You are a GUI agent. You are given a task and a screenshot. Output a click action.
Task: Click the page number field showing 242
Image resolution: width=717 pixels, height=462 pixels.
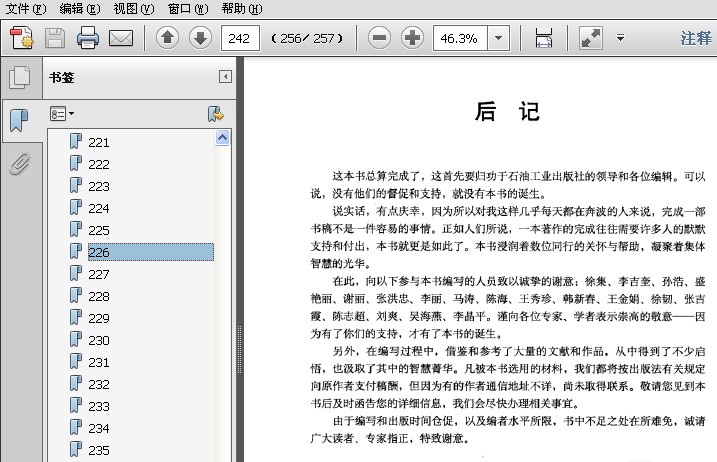240,39
